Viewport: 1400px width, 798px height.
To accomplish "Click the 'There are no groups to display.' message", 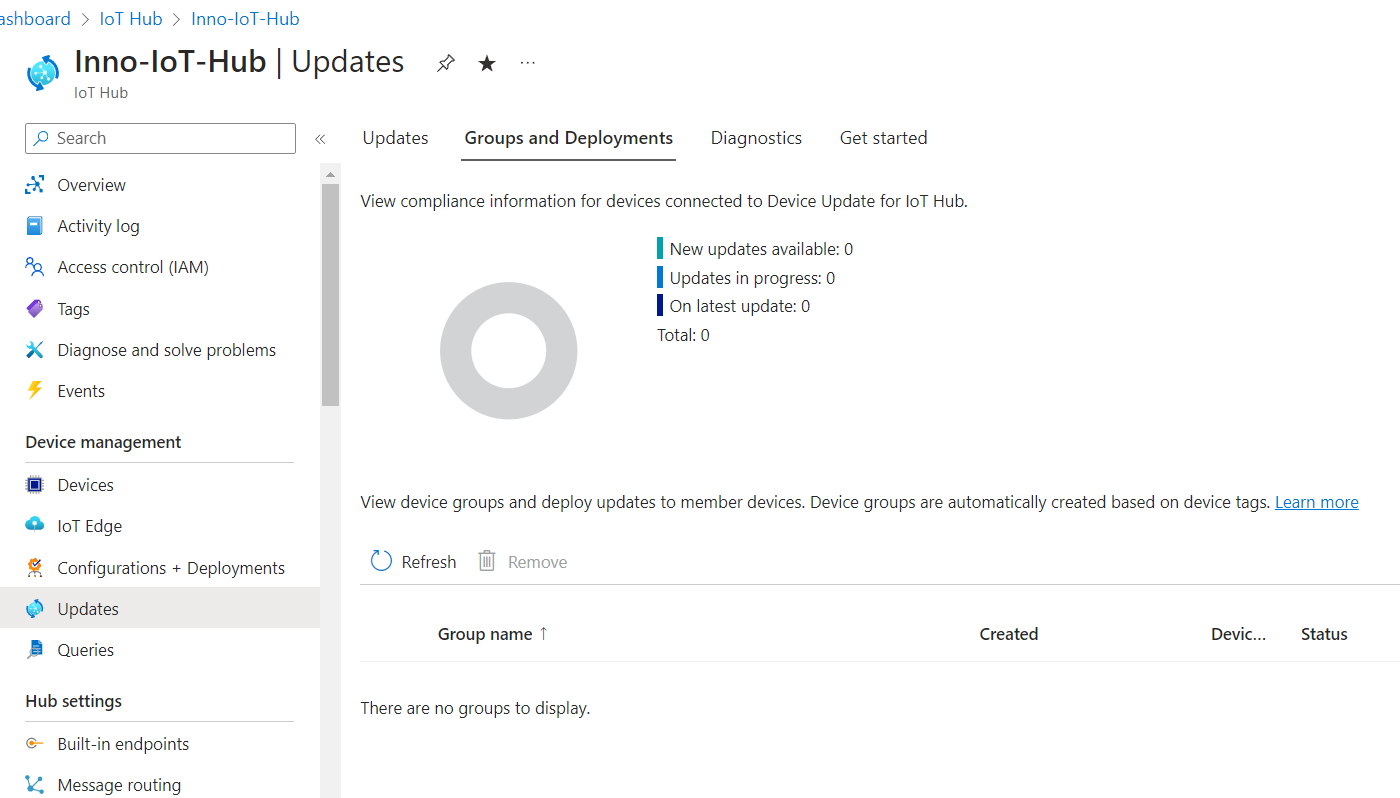I will point(475,708).
